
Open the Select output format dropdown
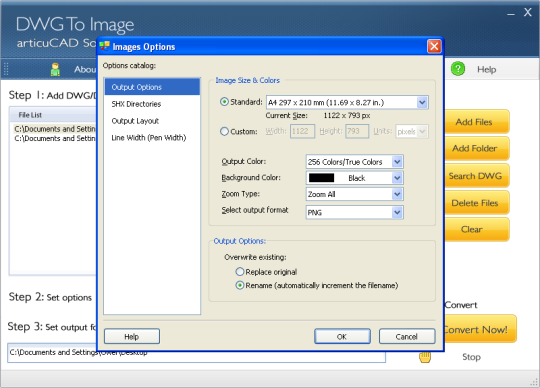(x=397, y=212)
